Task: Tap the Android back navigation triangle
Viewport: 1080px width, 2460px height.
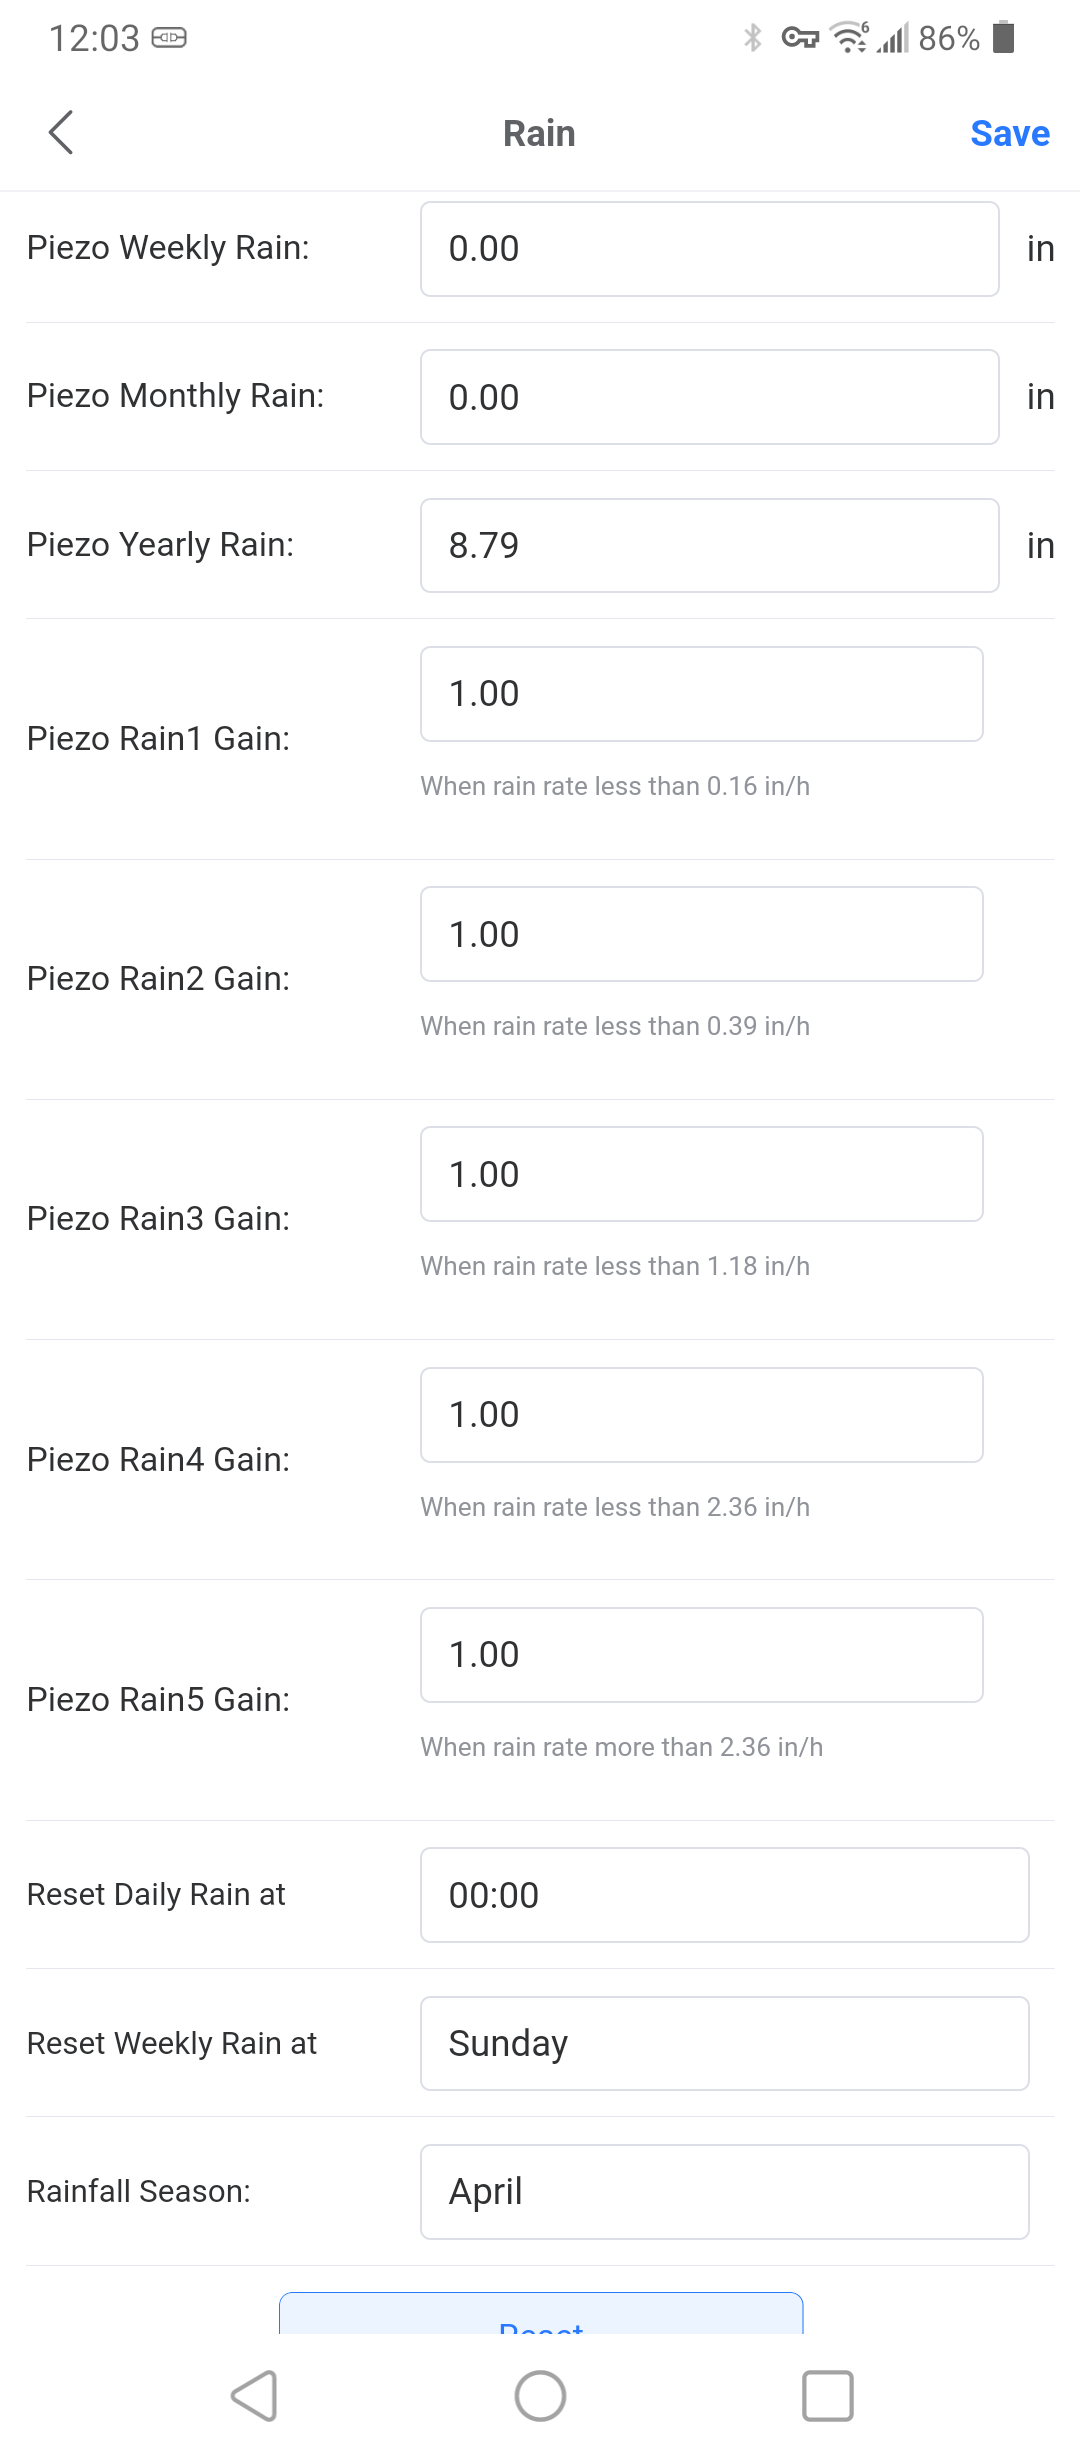Action: tap(255, 2396)
